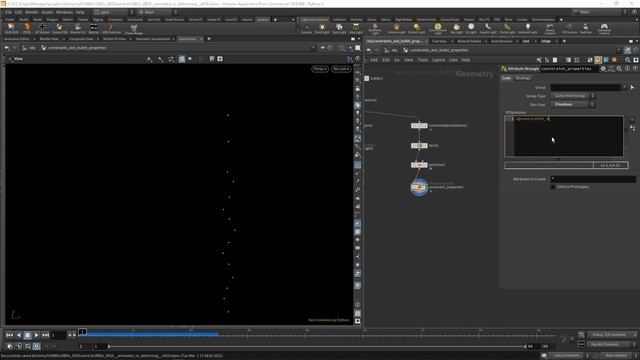Open the keys/channels dropdown near timeline
640x360 pixels.
(611, 335)
